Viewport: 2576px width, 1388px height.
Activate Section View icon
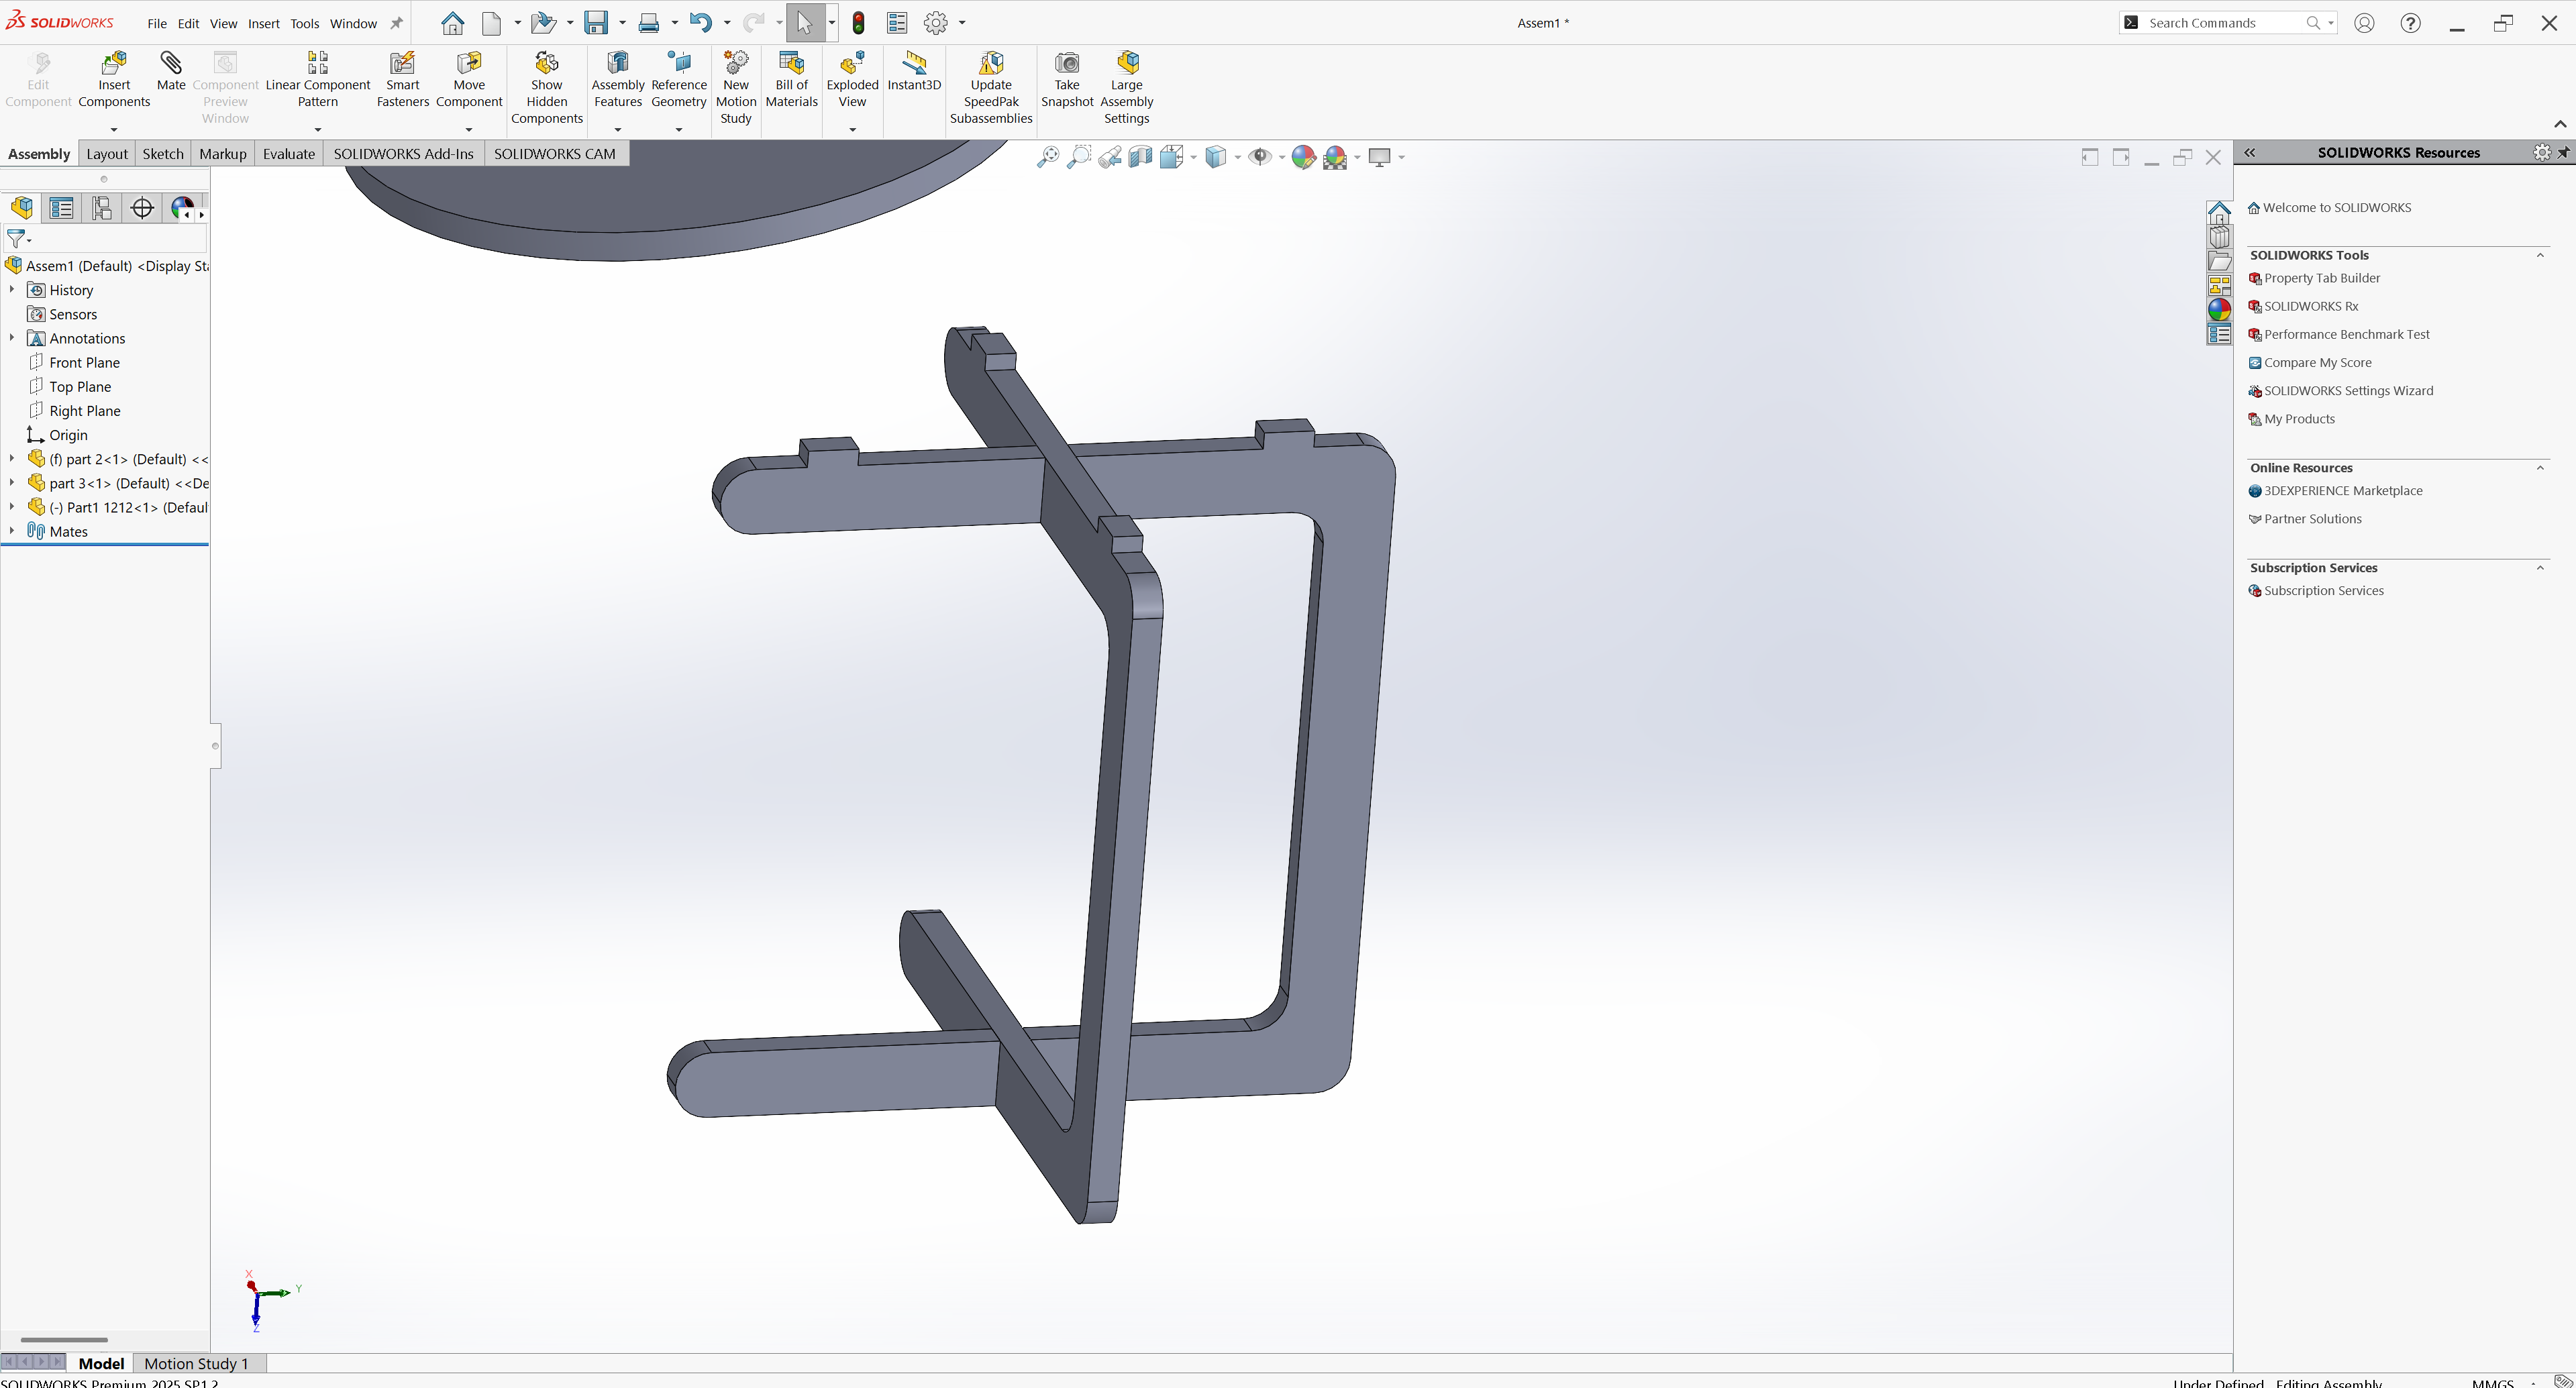point(1140,157)
